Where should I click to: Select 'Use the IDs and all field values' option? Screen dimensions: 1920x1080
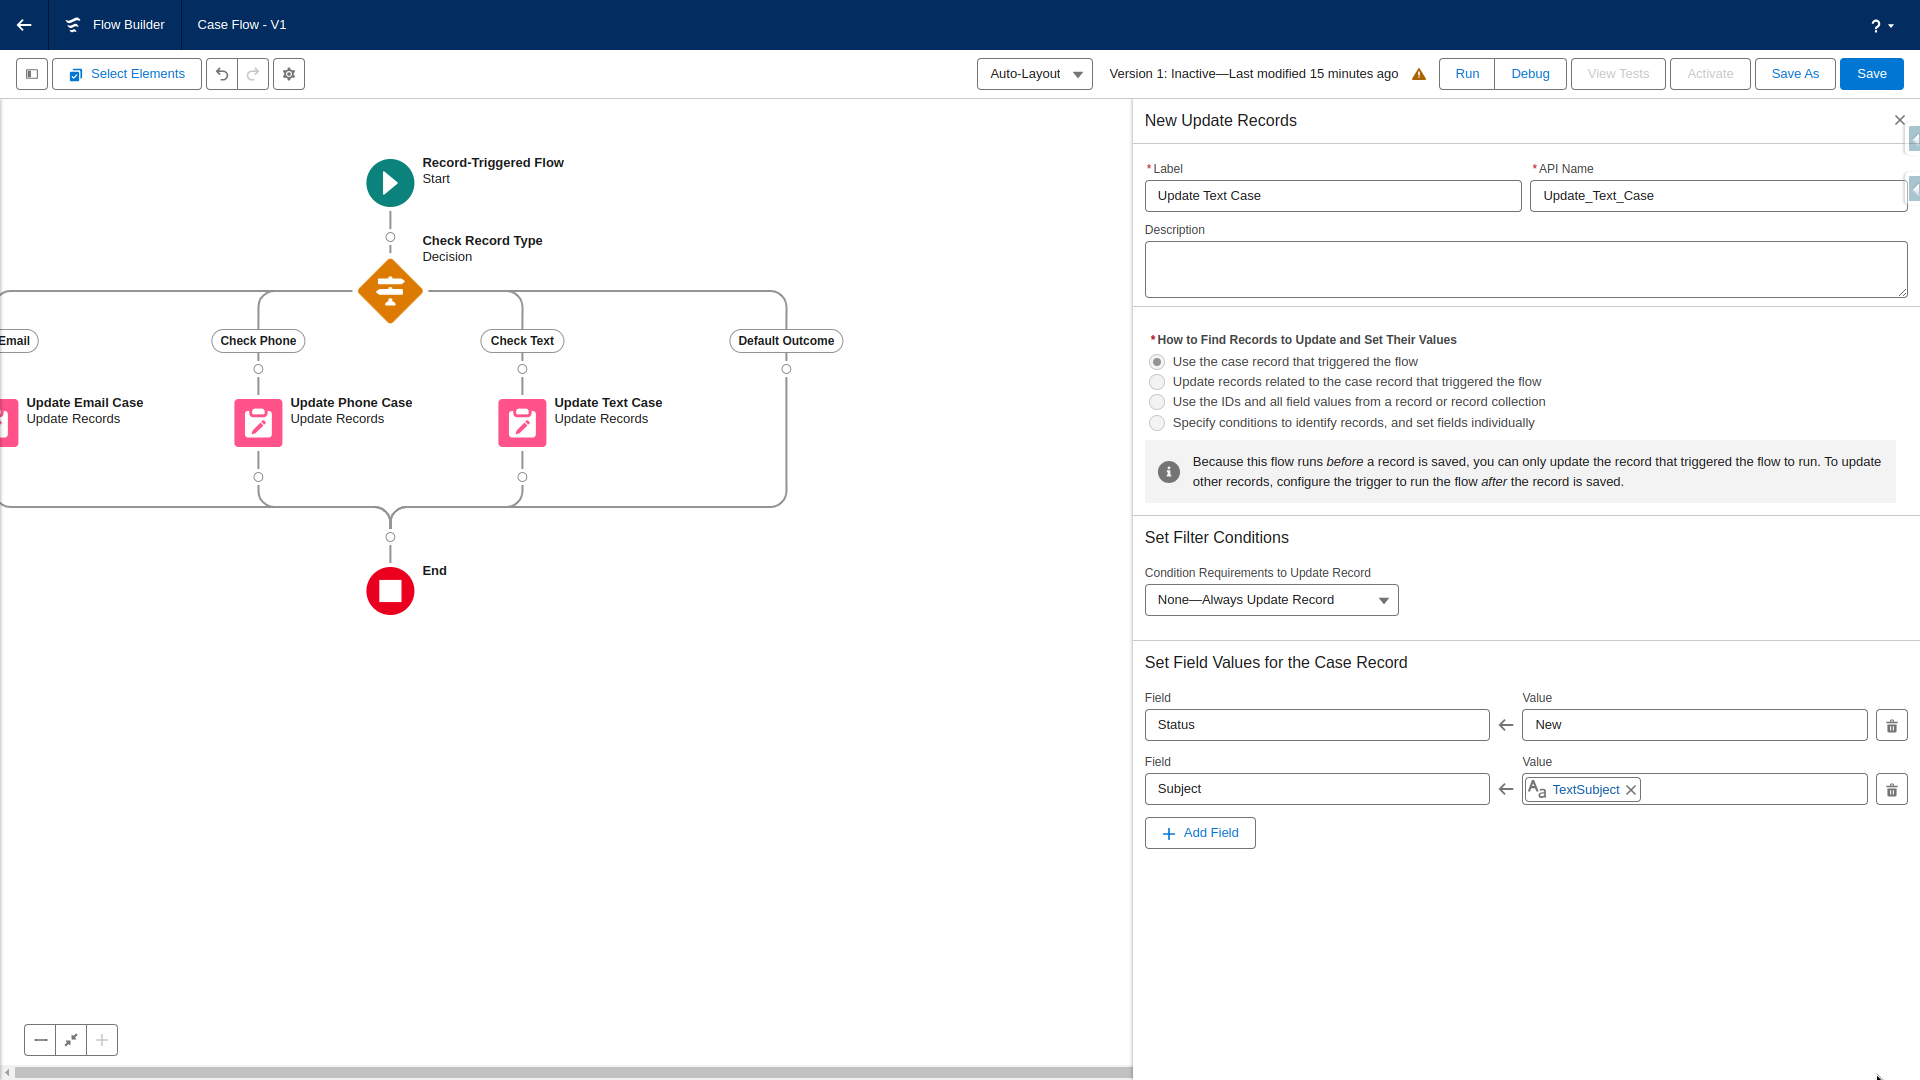[x=1157, y=402]
